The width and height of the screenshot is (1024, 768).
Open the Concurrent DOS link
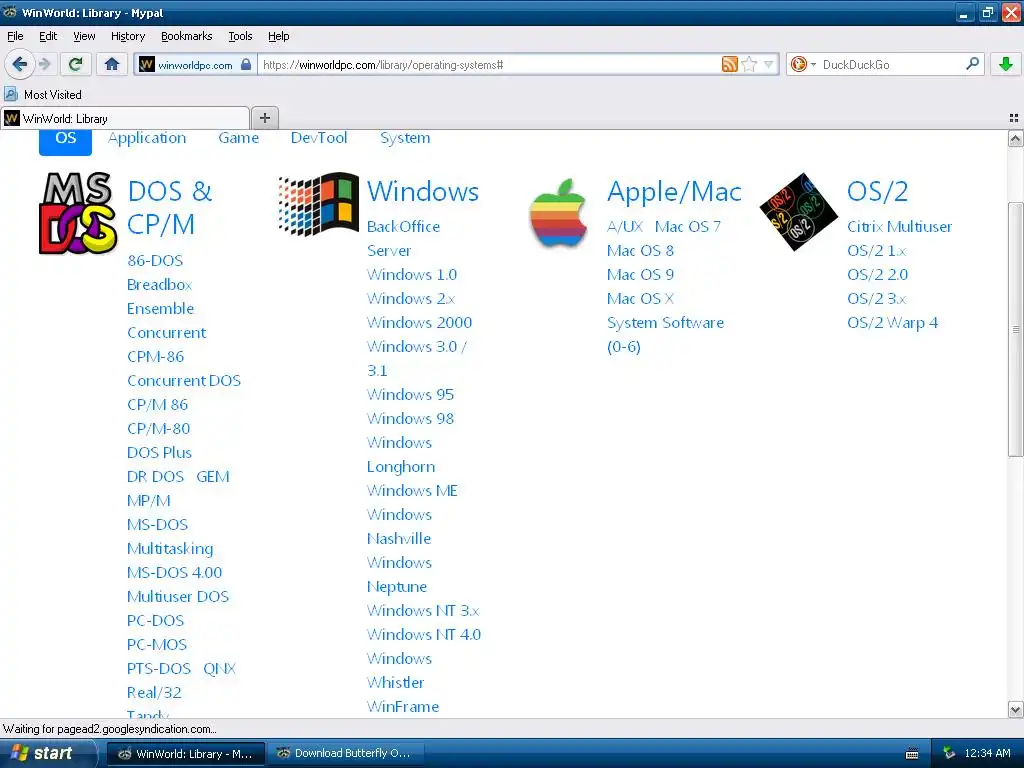[x=184, y=381]
